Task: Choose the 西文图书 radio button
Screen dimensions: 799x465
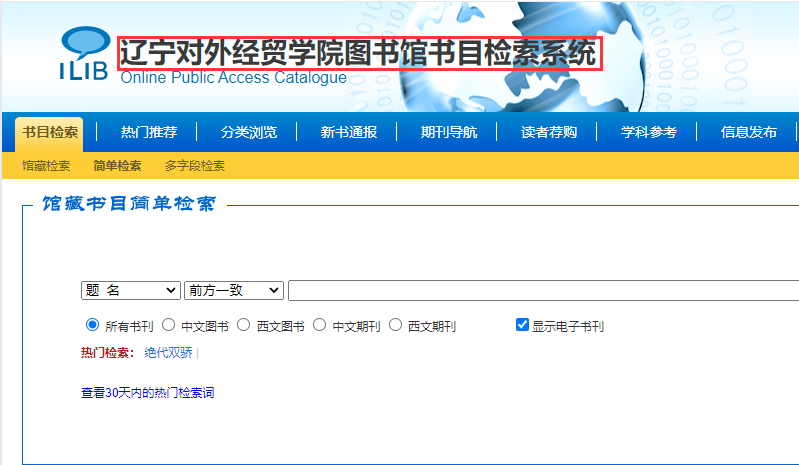Action: coord(244,324)
